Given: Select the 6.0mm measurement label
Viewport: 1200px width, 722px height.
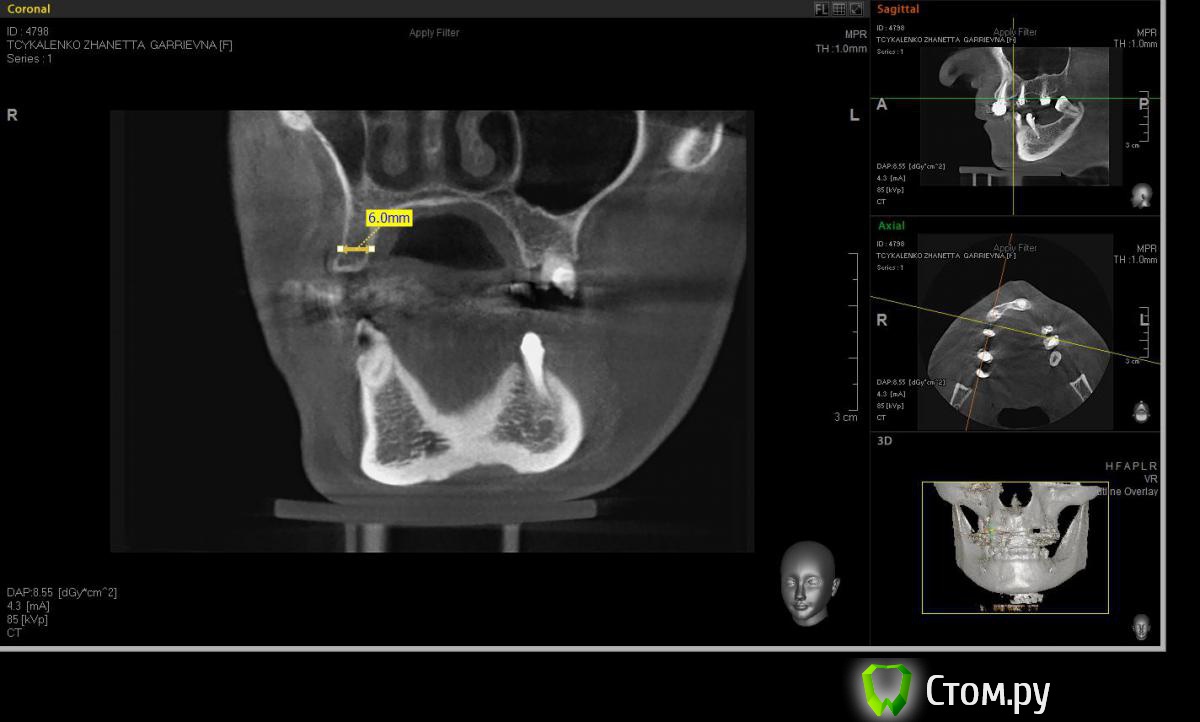Looking at the screenshot, I should (389, 217).
